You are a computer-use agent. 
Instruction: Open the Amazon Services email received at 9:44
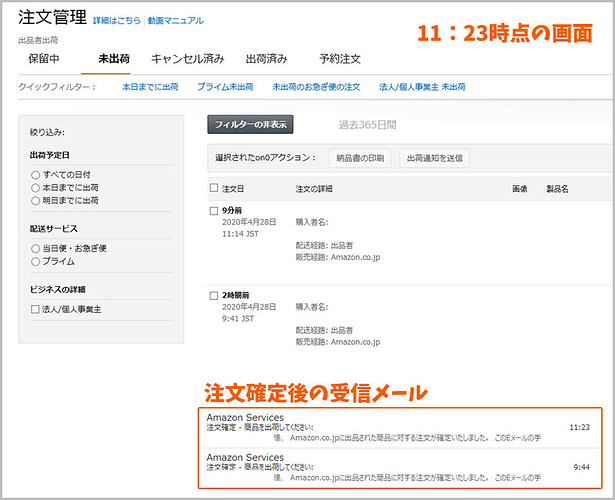click(x=400, y=468)
